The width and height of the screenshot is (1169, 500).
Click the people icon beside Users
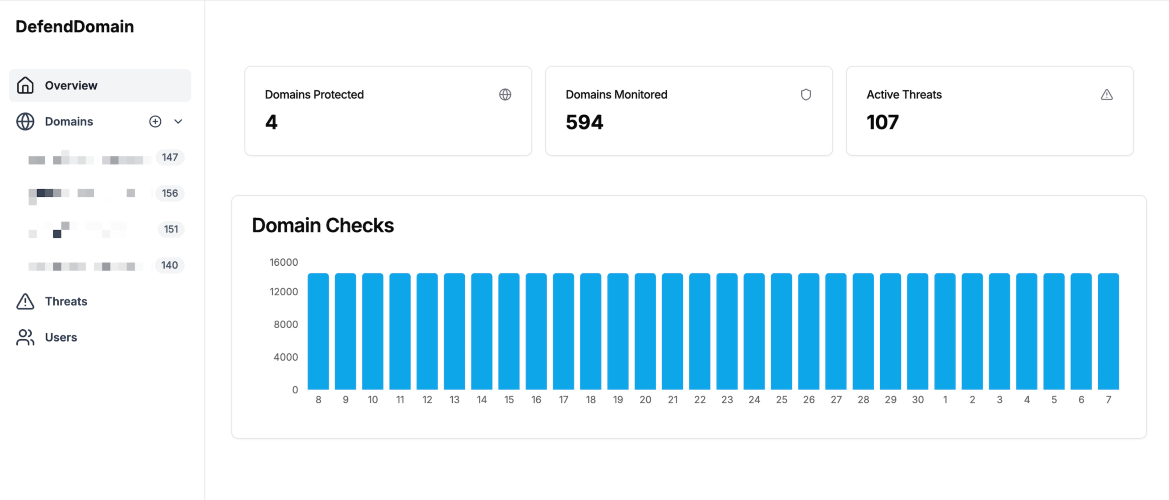point(25,338)
